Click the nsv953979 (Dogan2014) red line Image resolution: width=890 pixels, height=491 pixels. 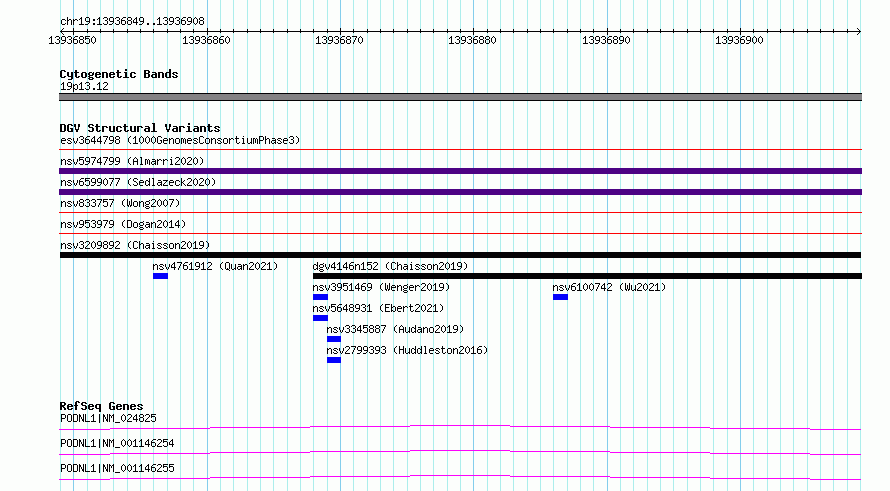[x=460, y=234]
